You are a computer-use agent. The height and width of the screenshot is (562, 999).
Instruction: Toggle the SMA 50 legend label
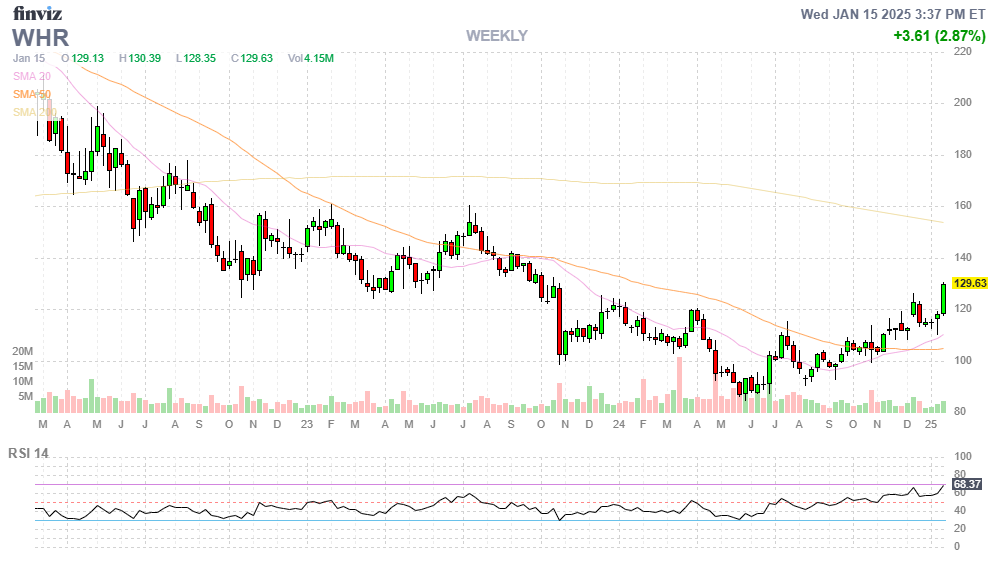pos(31,94)
